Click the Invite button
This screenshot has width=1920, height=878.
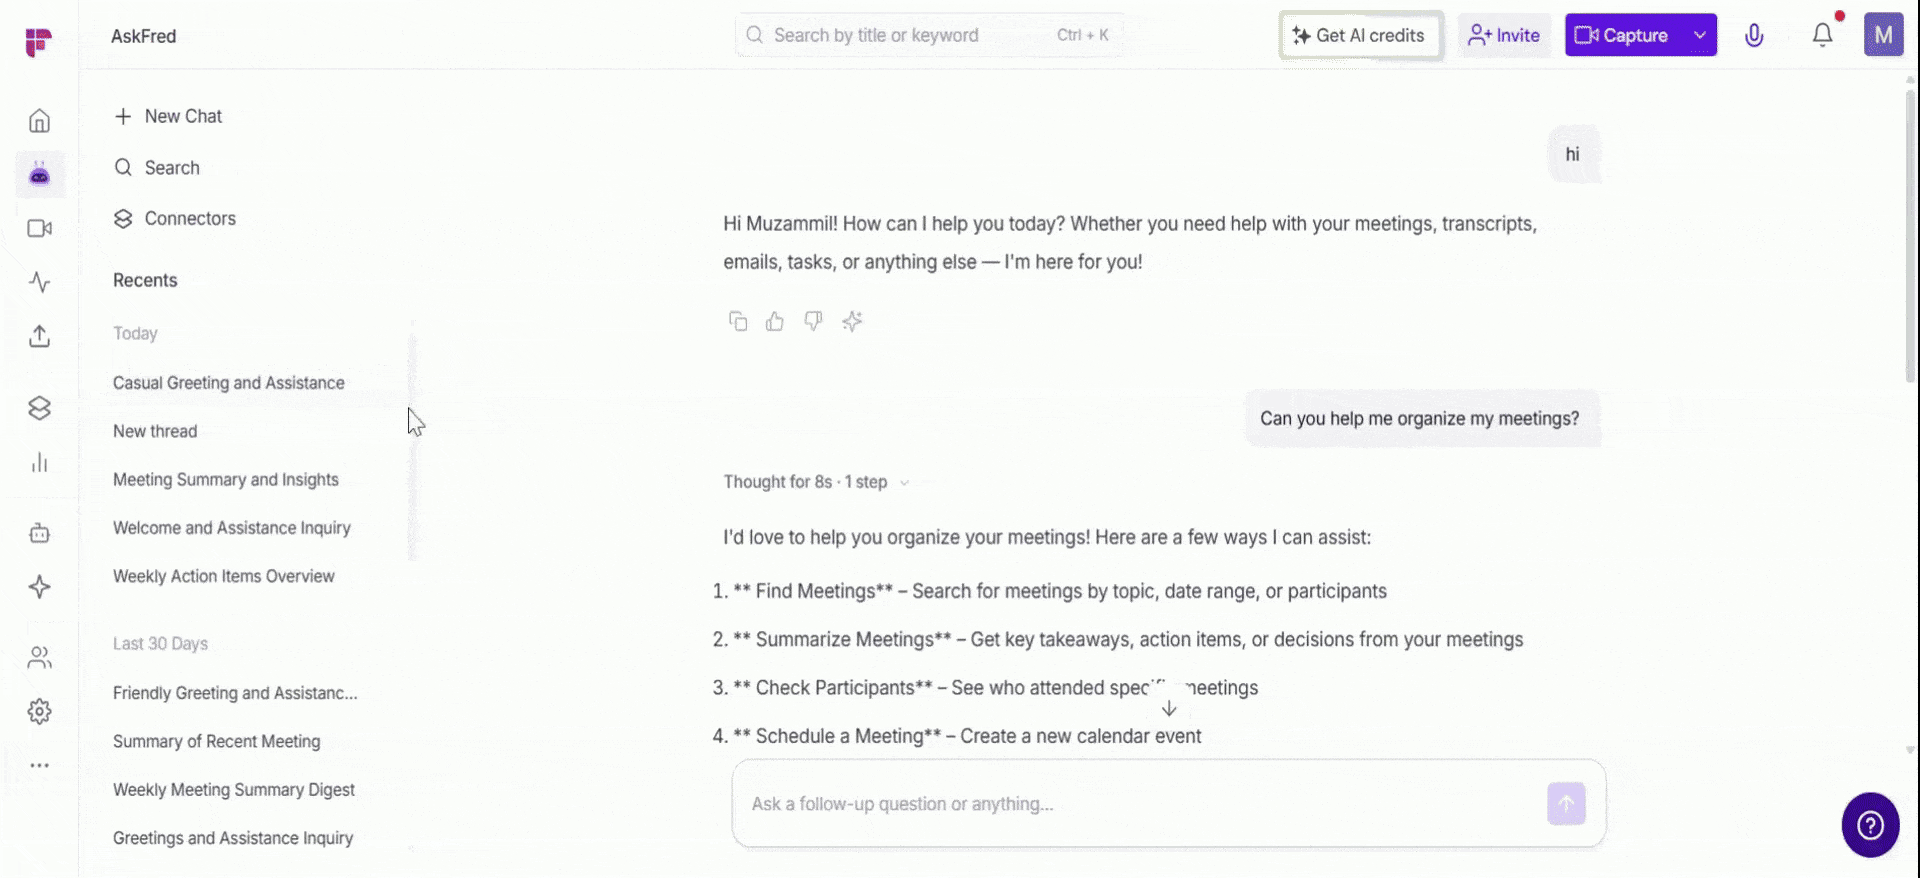[x=1504, y=36]
